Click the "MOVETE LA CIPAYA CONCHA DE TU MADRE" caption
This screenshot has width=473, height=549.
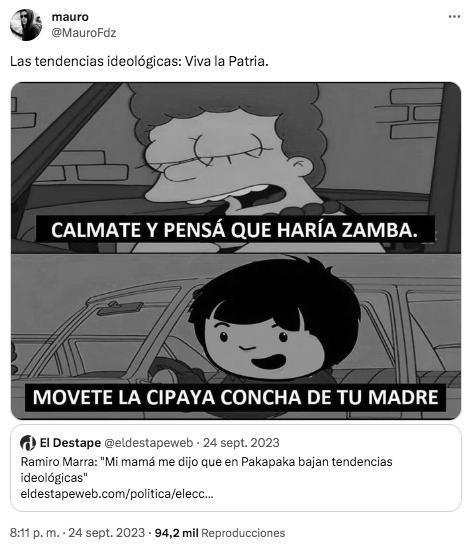pyautogui.click(x=235, y=397)
